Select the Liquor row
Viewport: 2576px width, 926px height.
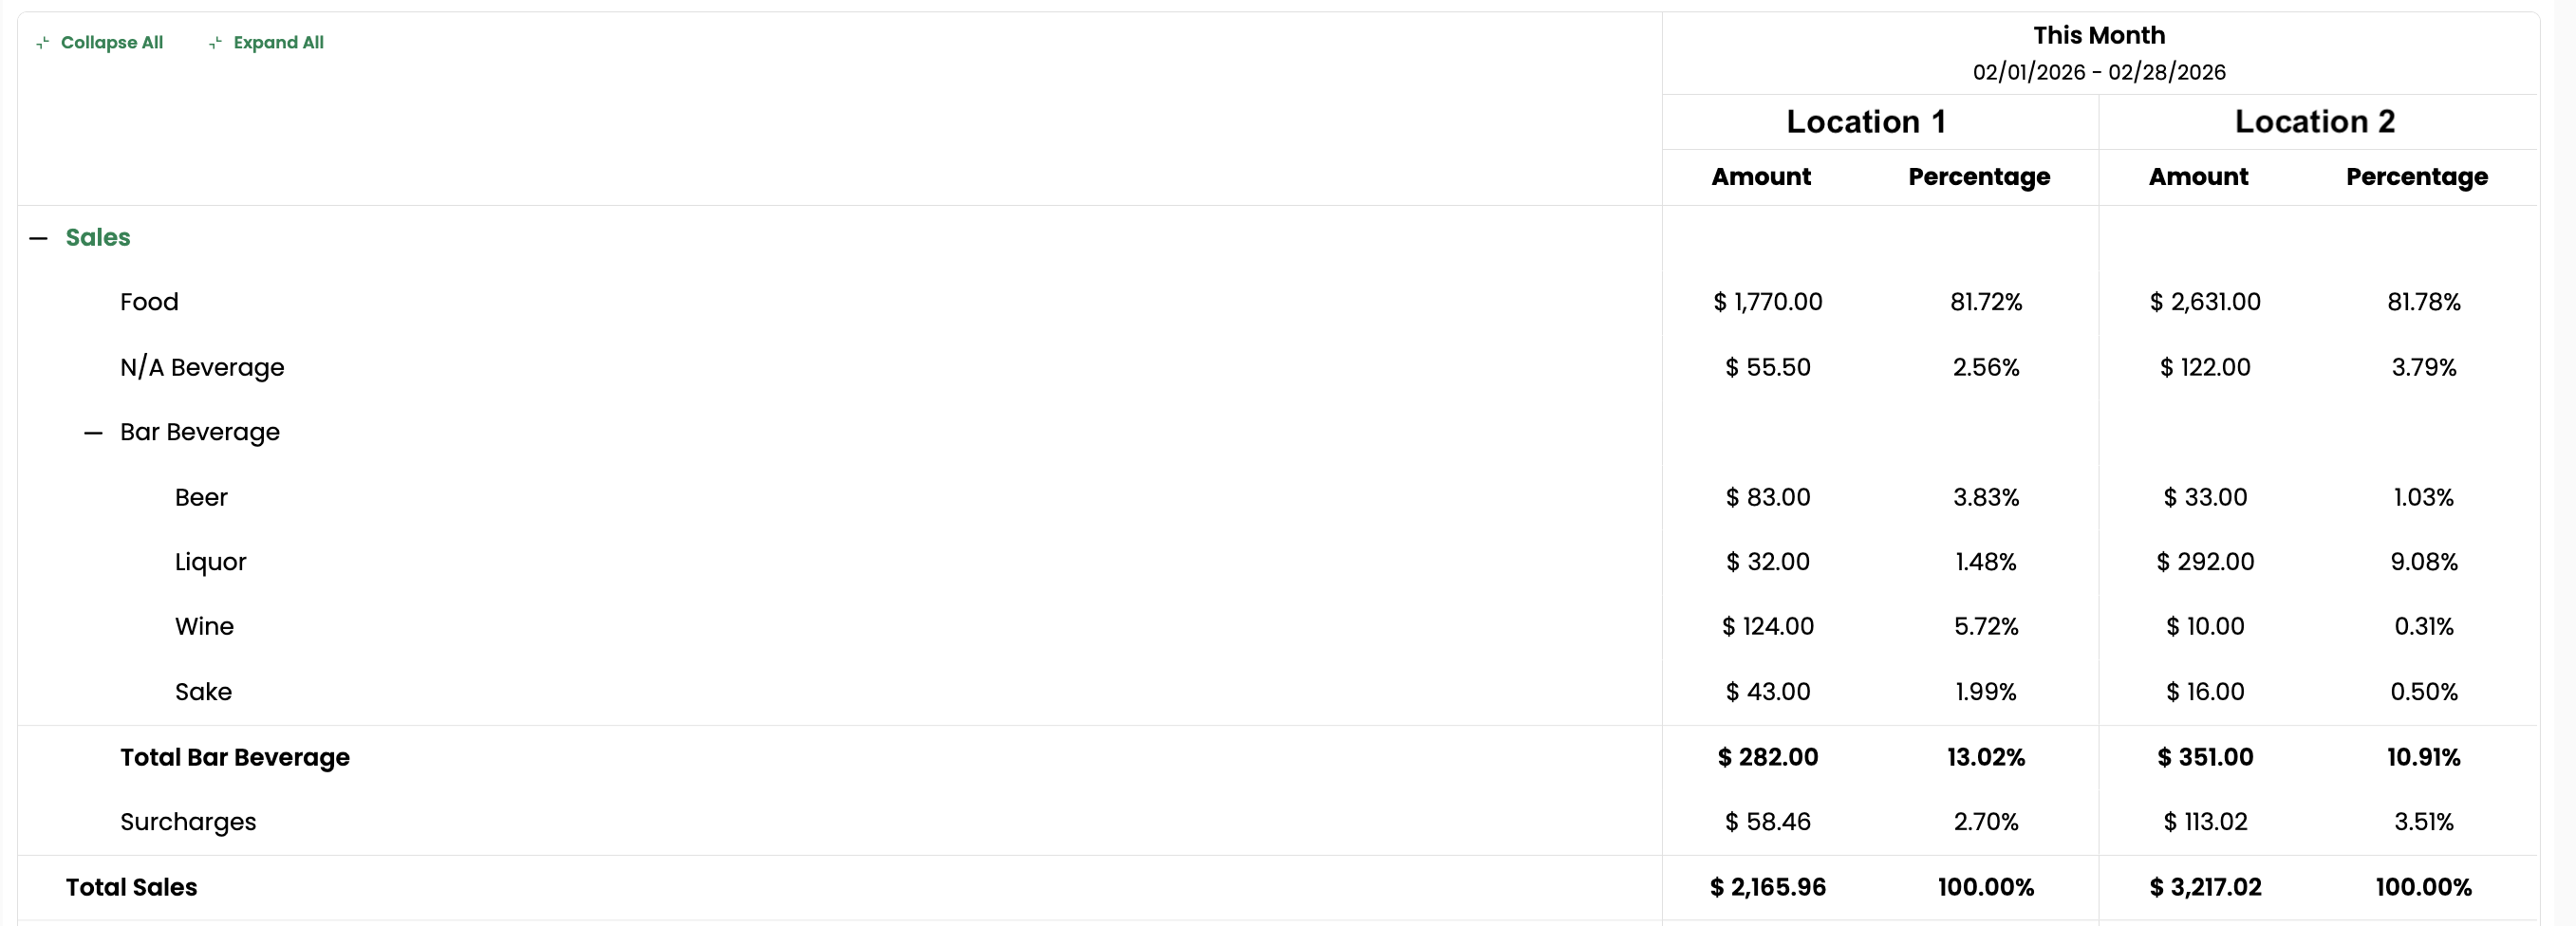click(211, 562)
